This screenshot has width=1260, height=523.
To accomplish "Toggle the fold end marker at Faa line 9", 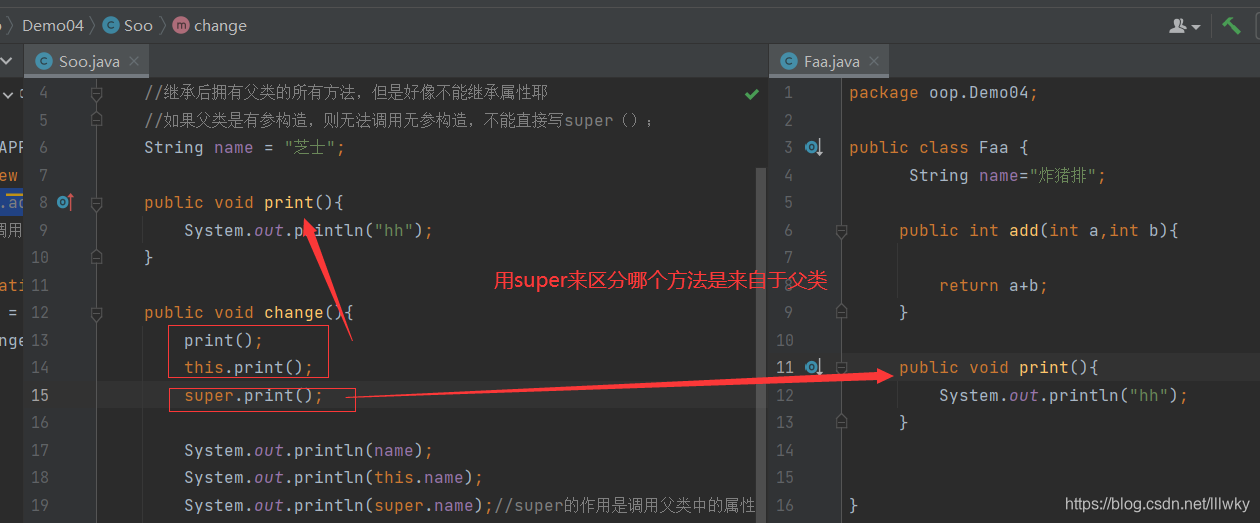I will (841, 312).
